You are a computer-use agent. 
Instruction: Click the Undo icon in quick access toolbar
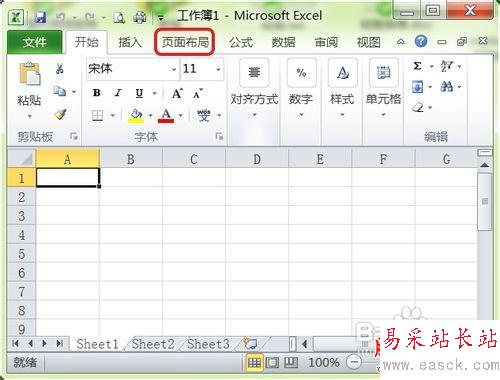pyautogui.click(x=60, y=17)
